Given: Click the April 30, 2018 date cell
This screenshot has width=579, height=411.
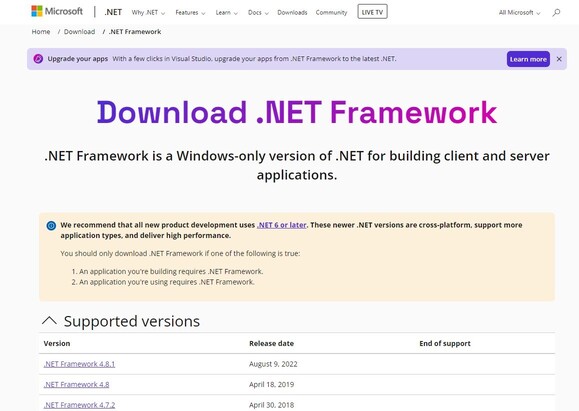Looking at the screenshot, I should [x=271, y=405].
